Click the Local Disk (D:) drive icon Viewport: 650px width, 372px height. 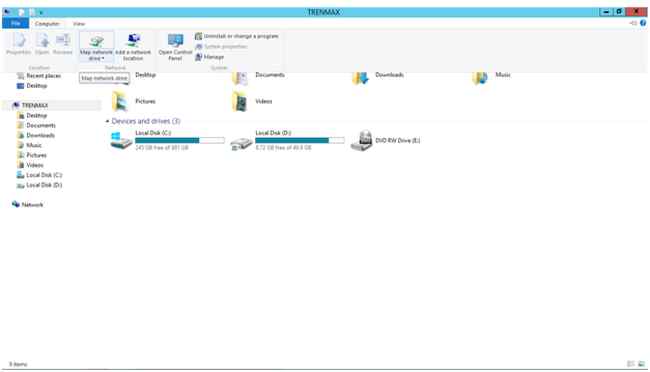tap(241, 143)
